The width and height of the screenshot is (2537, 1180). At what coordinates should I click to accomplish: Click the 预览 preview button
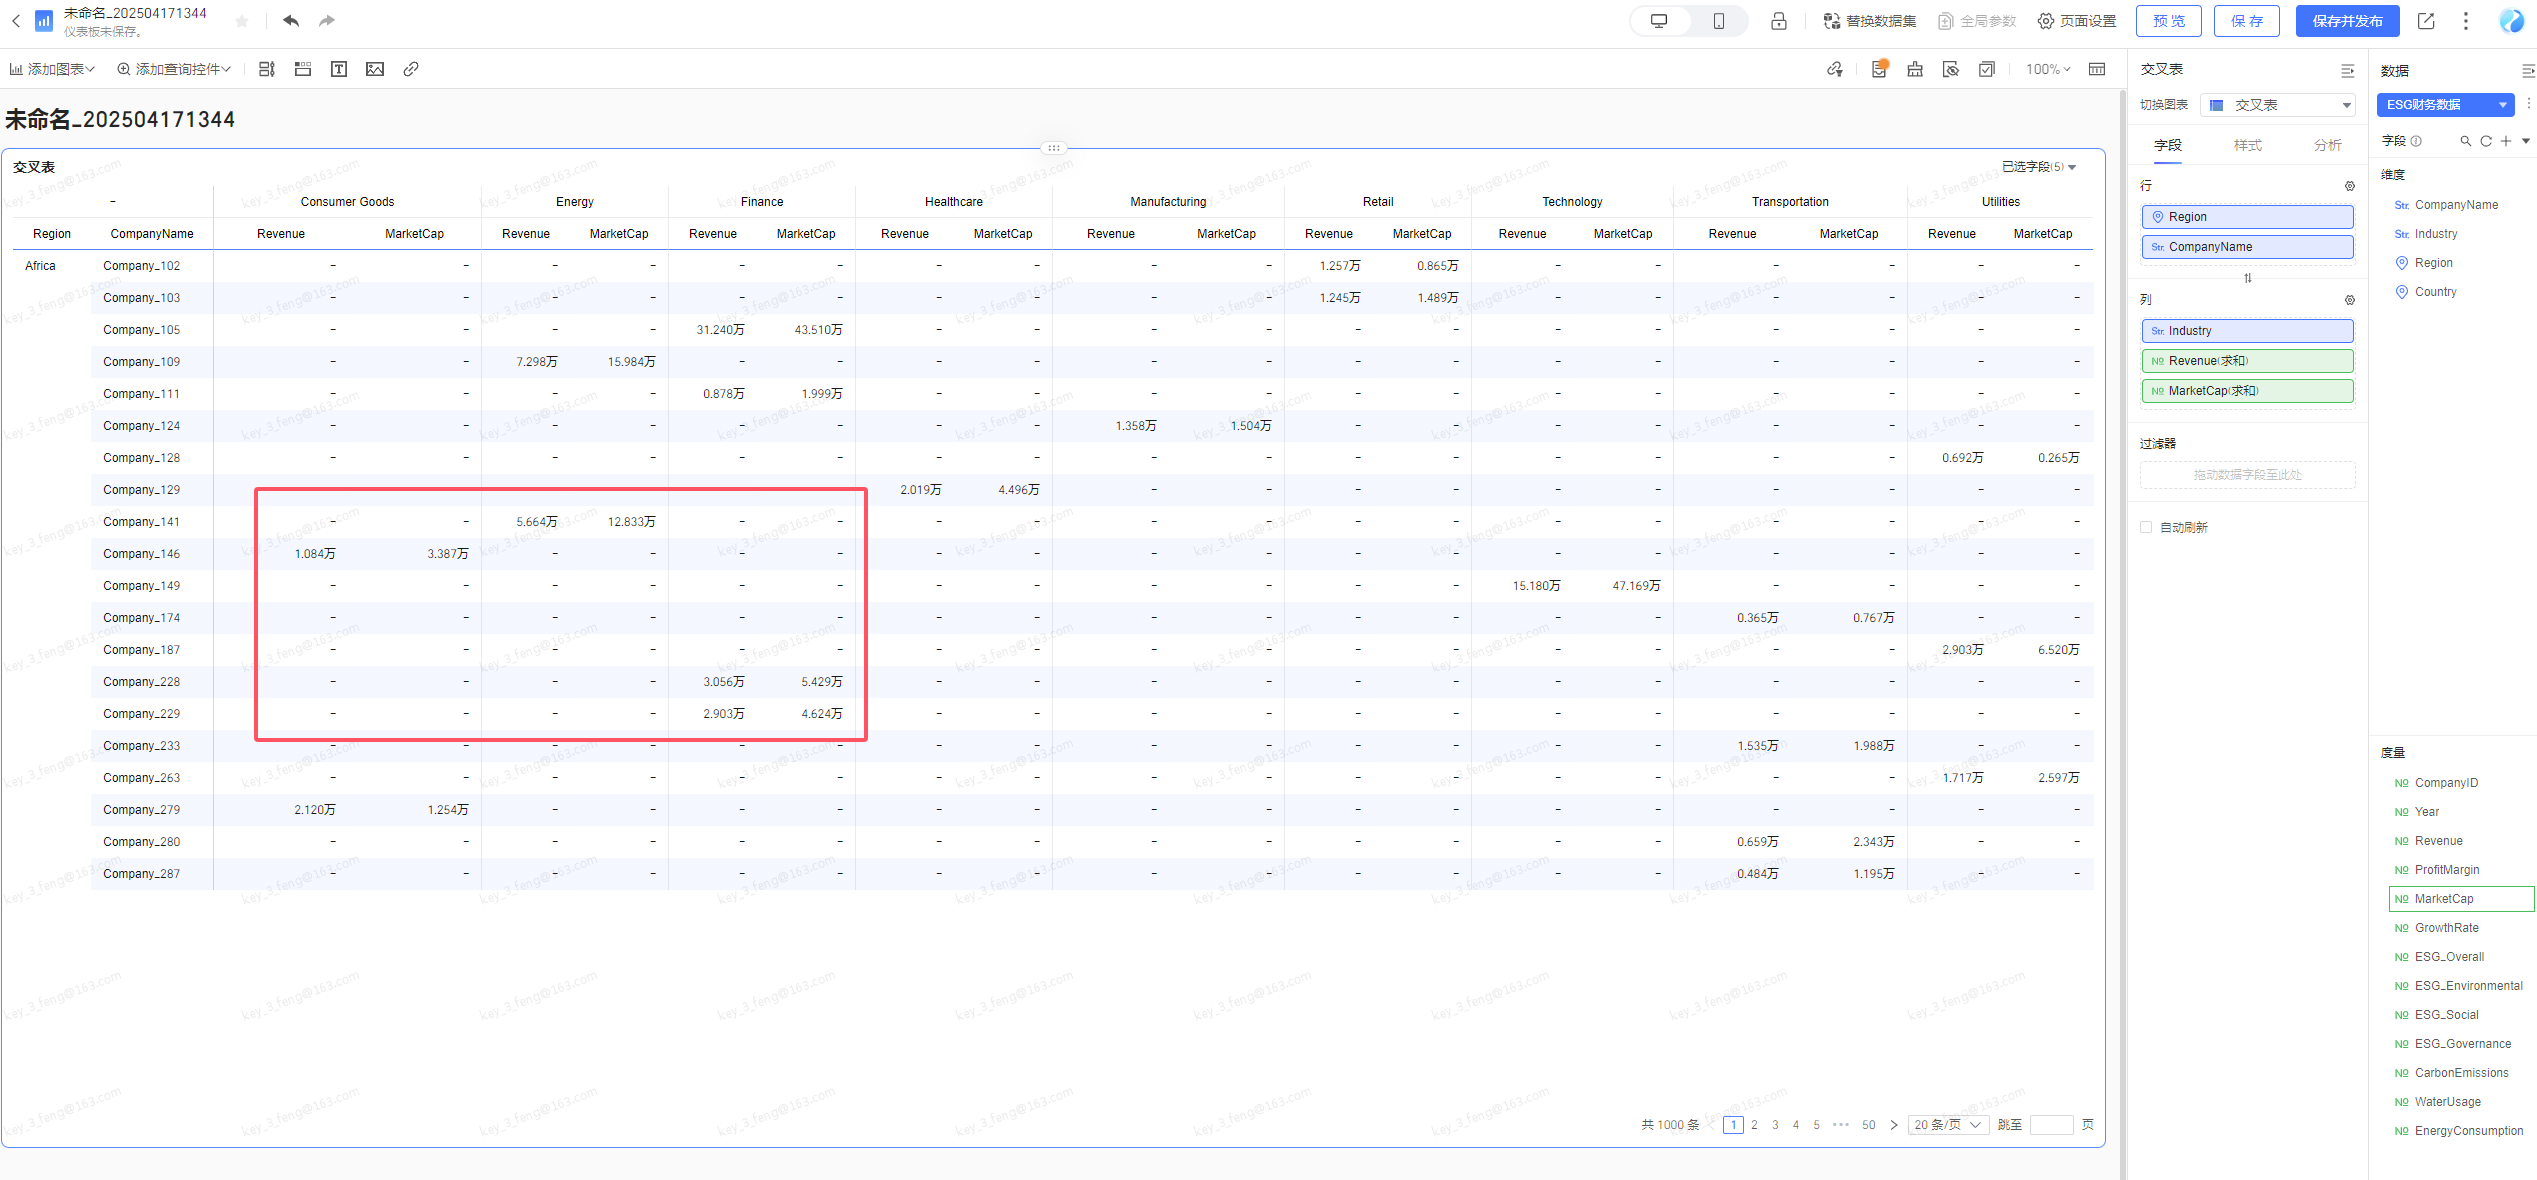coord(2169,21)
